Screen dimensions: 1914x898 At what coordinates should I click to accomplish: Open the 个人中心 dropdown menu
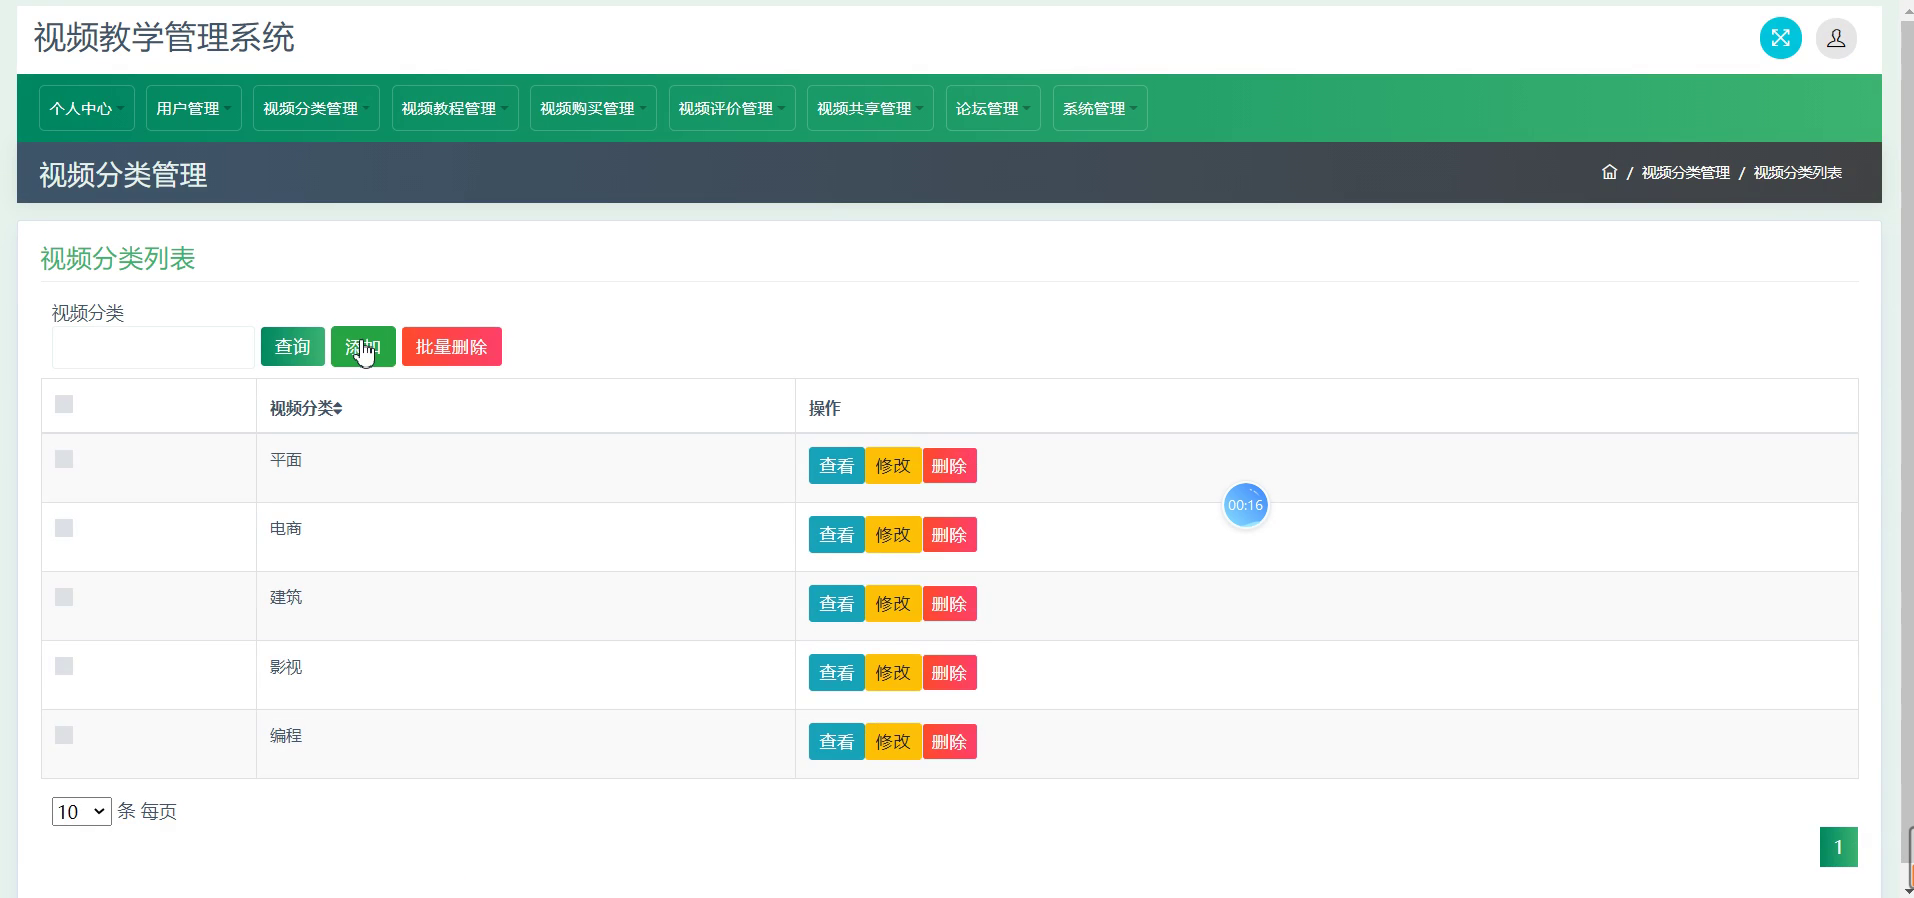(86, 108)
